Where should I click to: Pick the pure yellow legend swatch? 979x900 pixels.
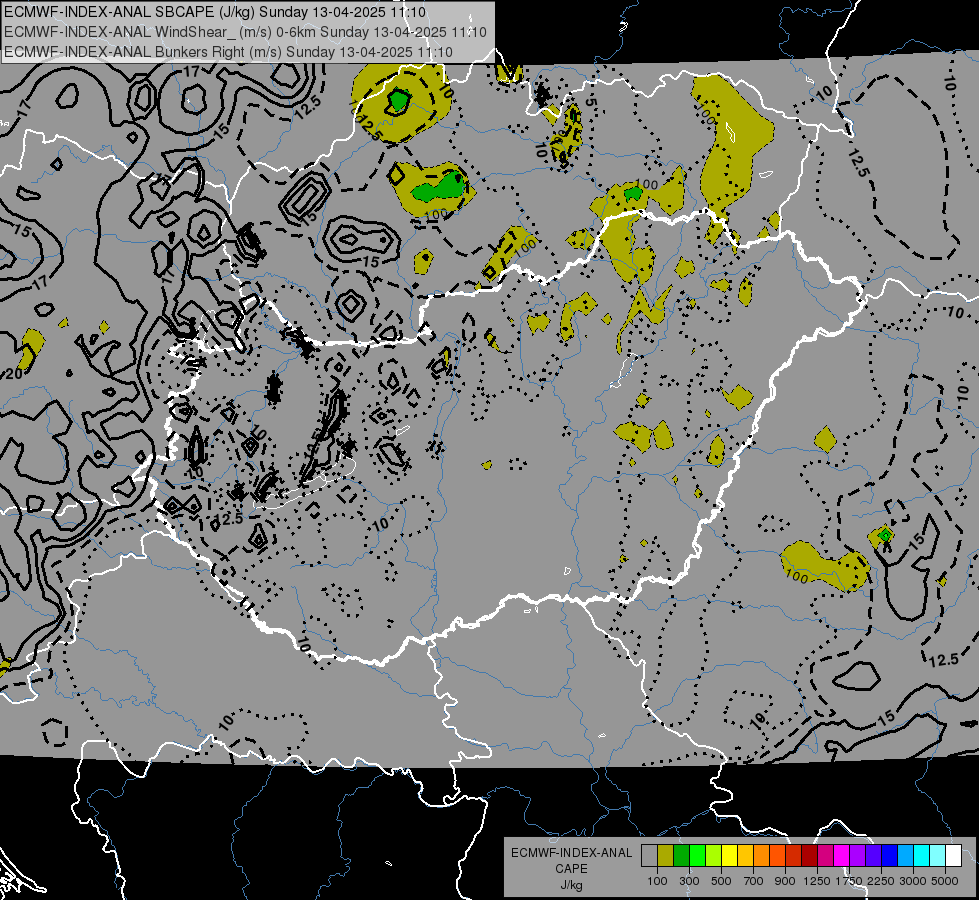coord(729,856)
